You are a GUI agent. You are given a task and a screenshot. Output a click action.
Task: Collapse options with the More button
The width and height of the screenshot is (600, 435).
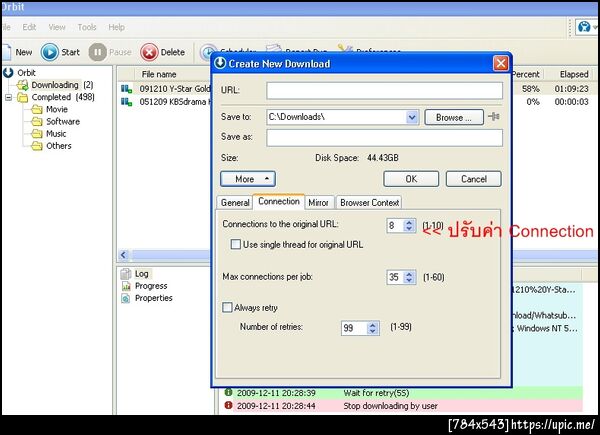click(x=248, y=179)
